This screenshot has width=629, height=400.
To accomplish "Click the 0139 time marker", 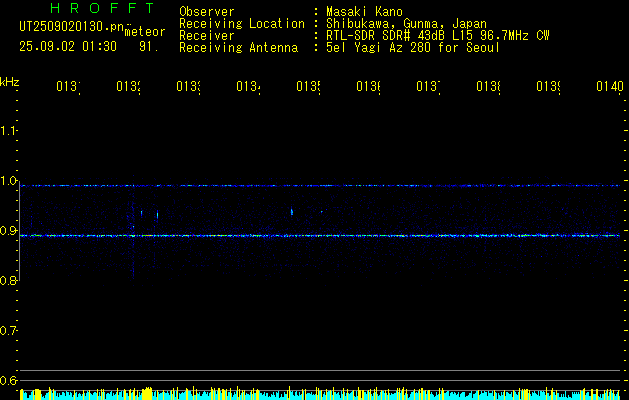I will point(548,86).
